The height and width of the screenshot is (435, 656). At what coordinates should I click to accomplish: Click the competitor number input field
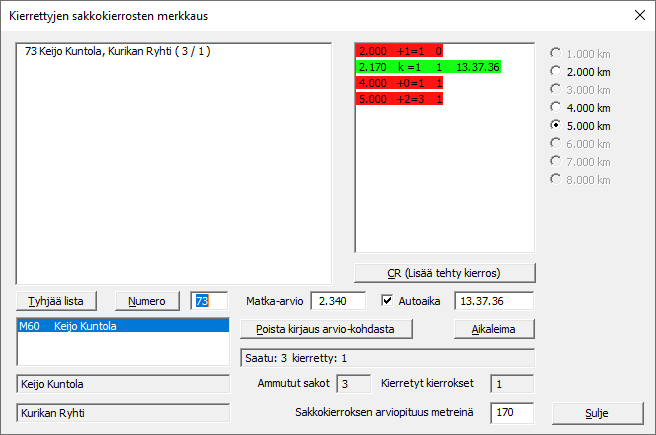(x=209, y=300)
